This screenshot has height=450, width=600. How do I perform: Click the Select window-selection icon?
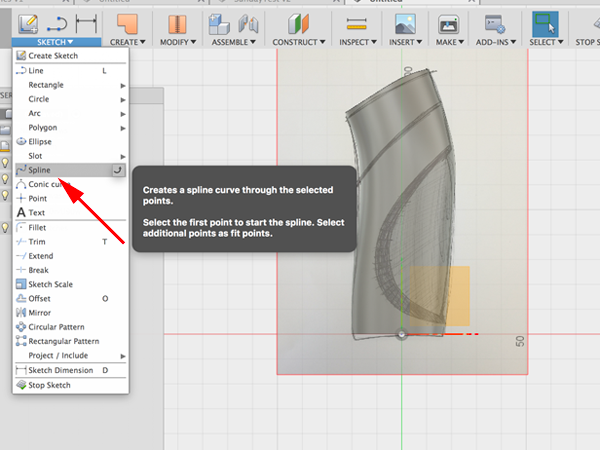(x=545, y=24)
